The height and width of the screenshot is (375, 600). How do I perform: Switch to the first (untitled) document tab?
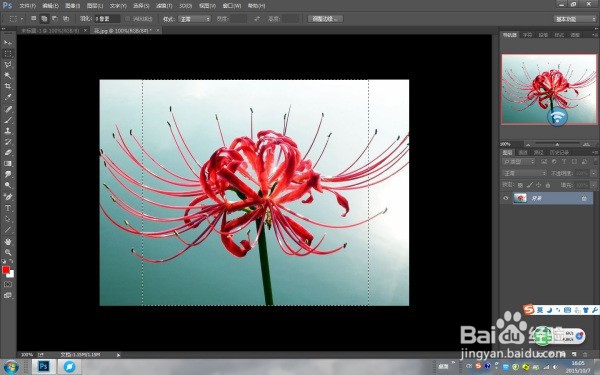click(50, 30)
